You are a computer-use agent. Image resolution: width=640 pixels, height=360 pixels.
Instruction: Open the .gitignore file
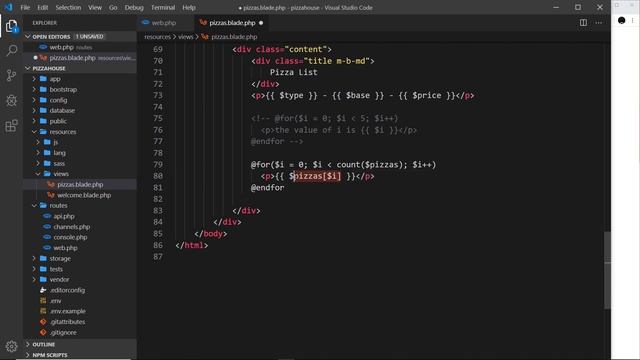(x=80, y=332)
